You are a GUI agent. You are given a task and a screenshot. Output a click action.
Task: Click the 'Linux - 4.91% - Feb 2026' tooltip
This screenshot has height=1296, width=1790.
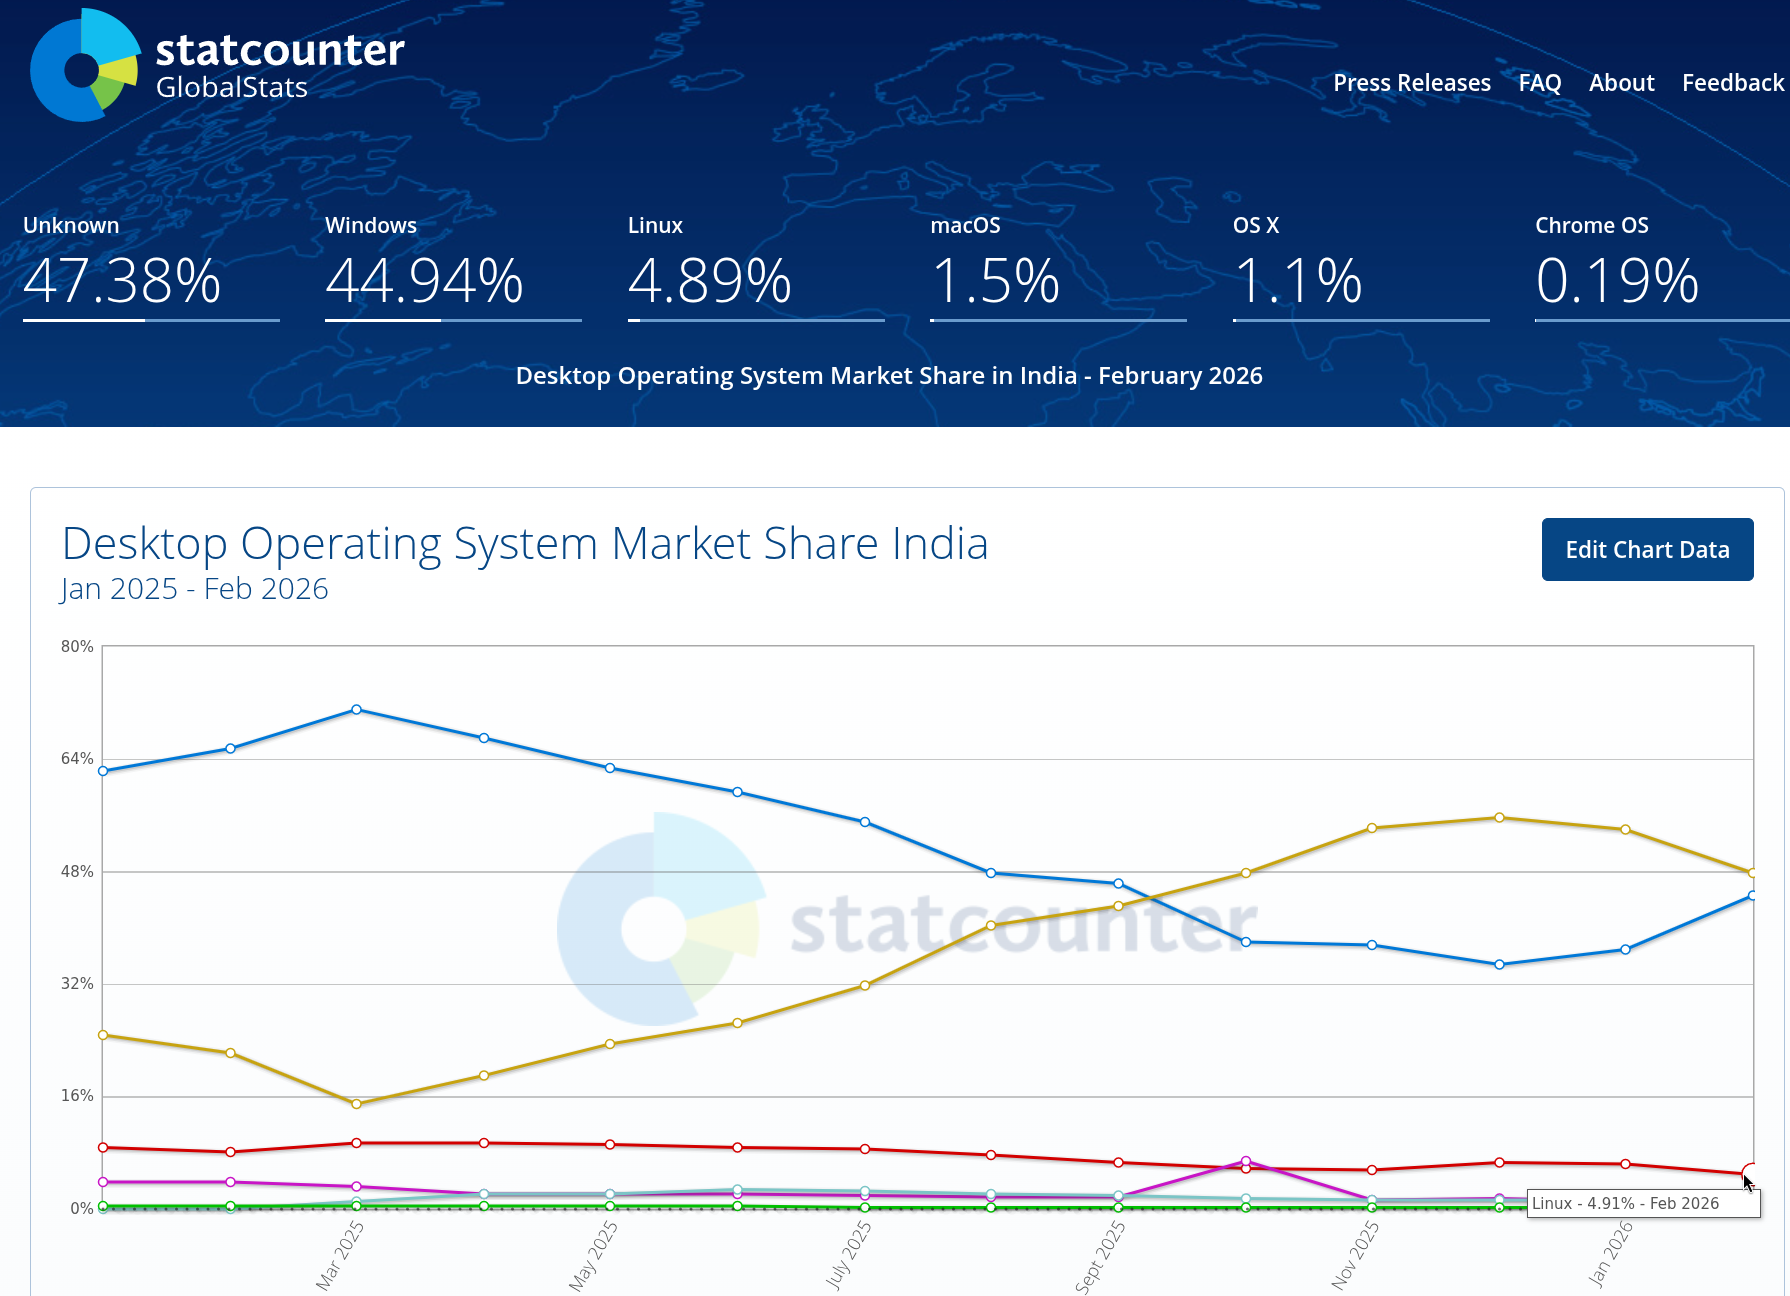1644,1204
